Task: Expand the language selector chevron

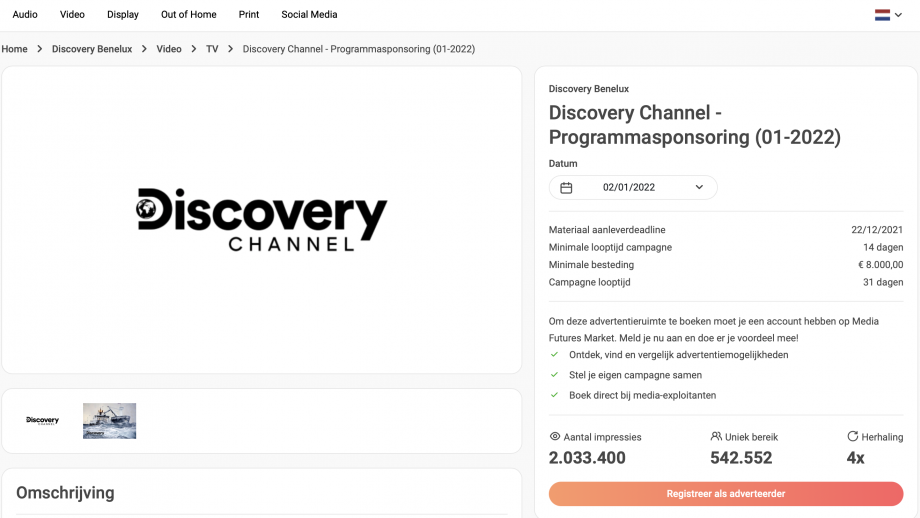Action: pos(898,15)
